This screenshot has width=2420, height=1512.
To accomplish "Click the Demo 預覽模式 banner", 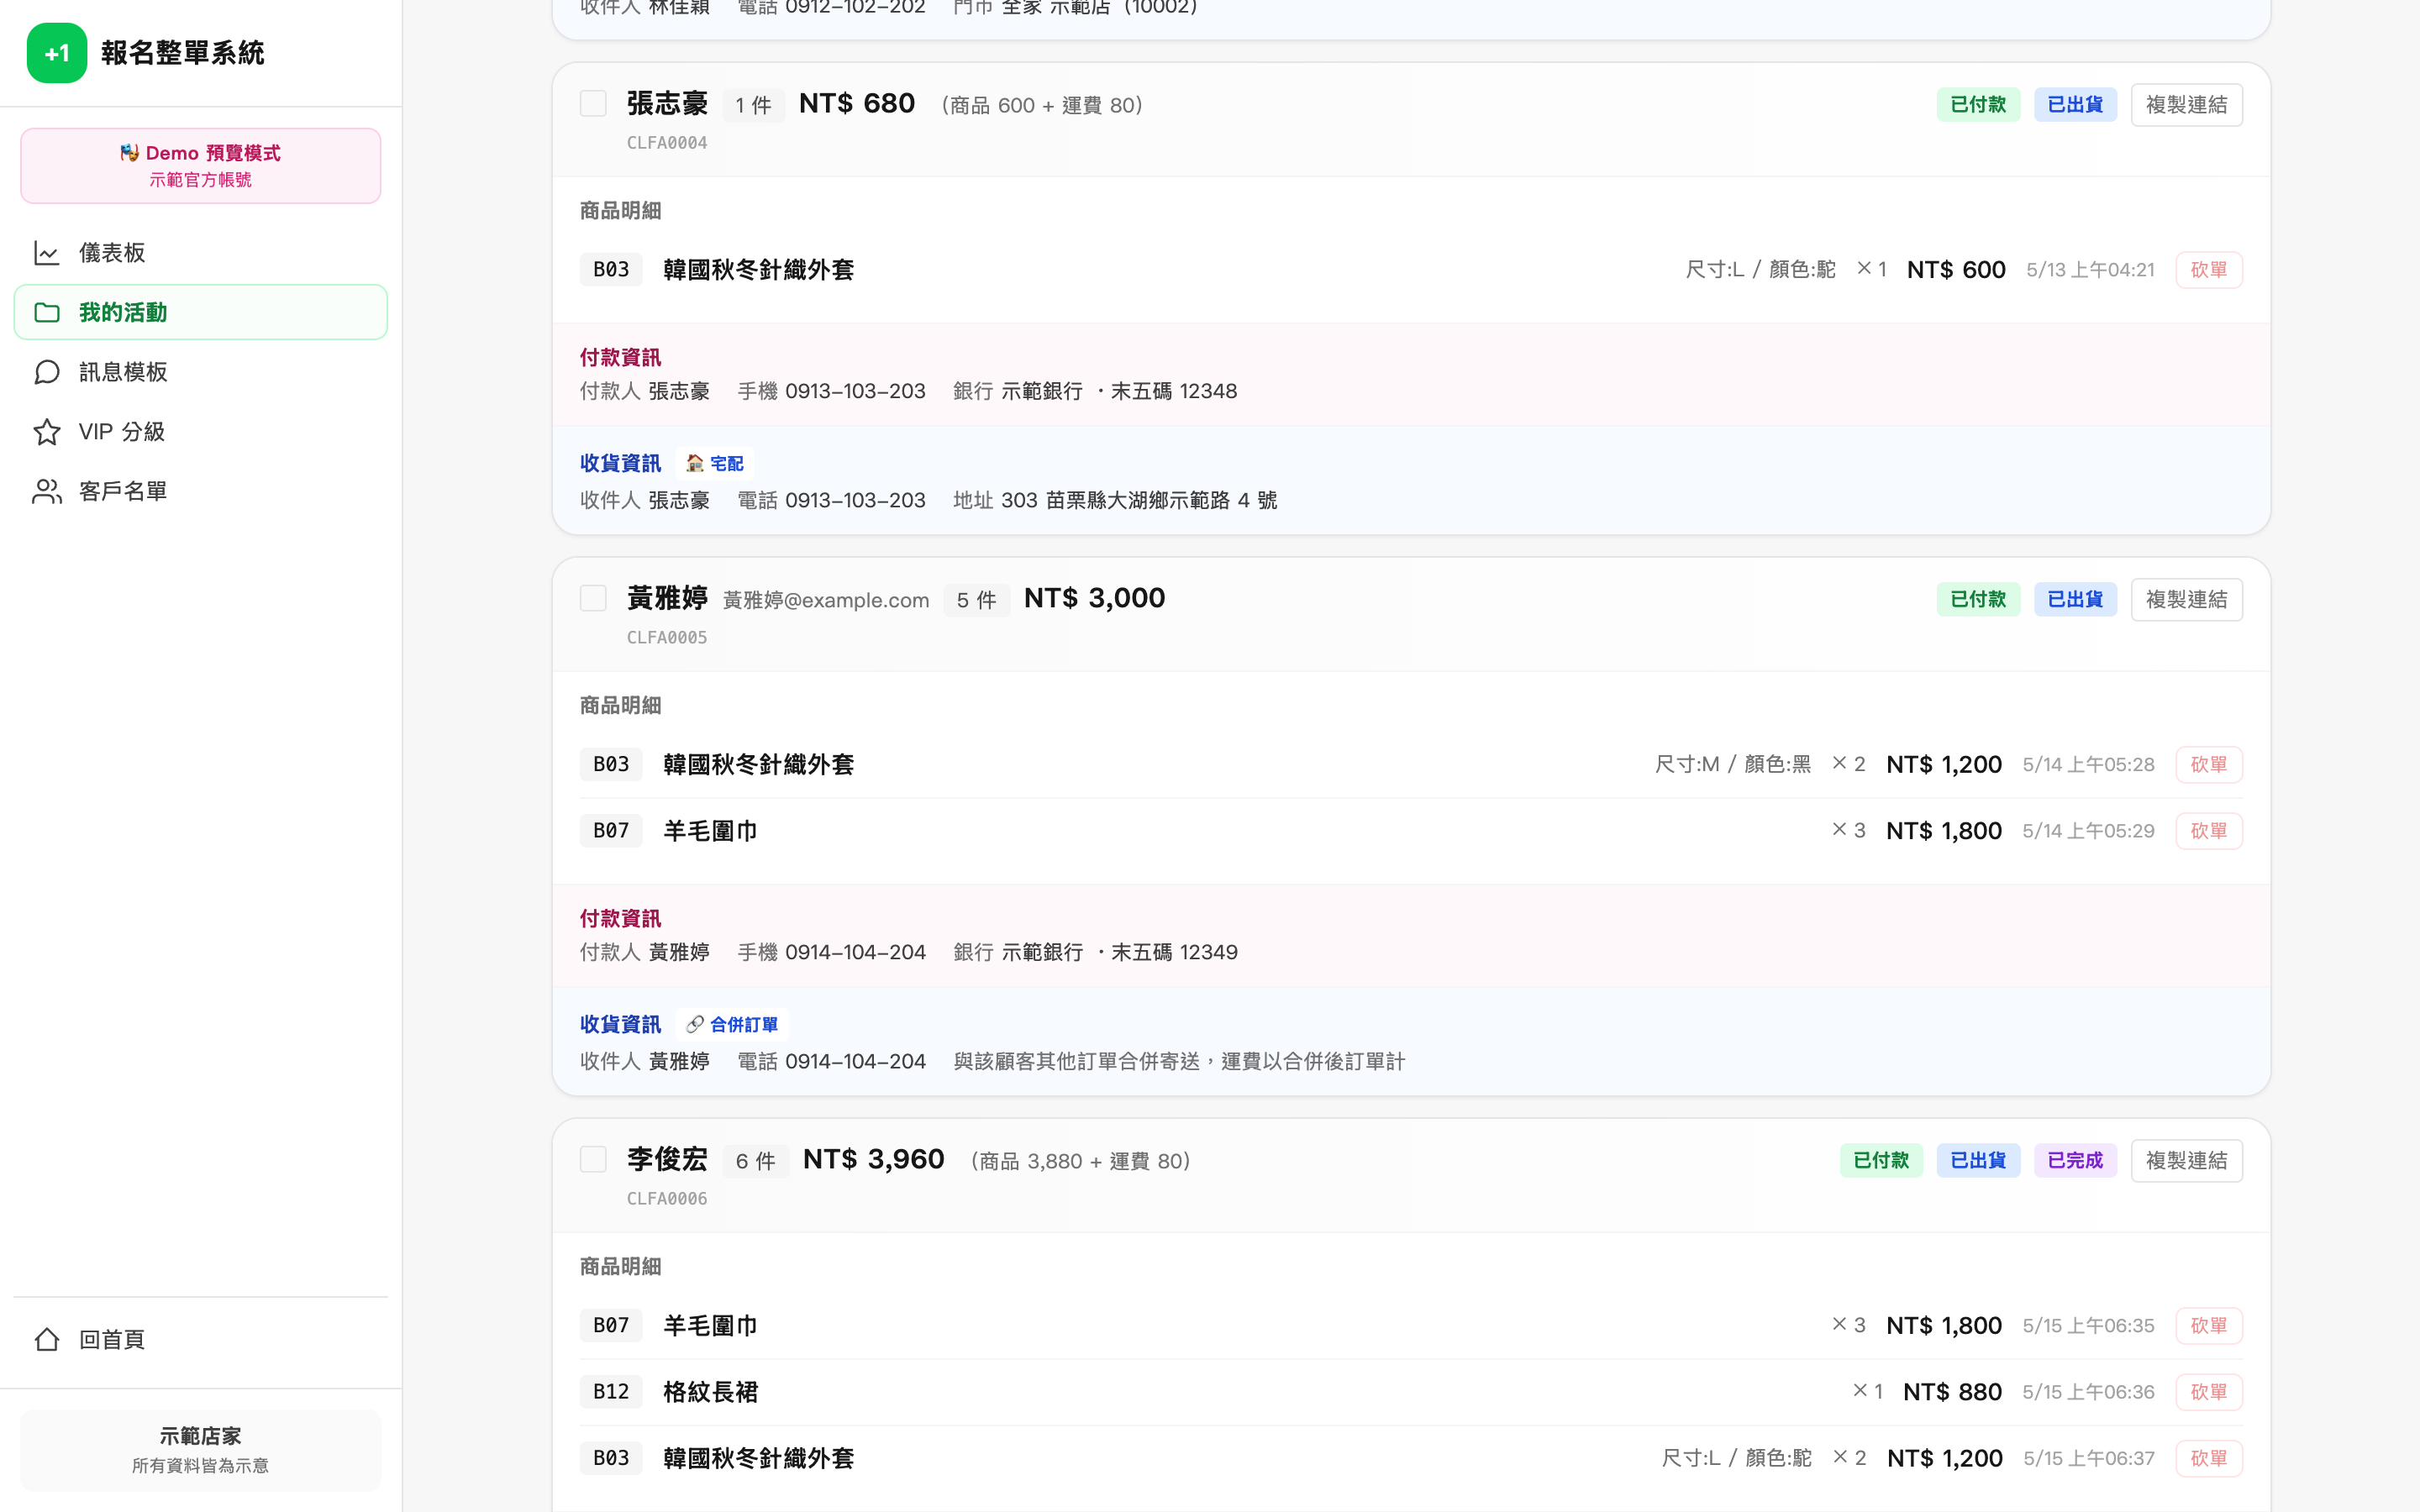I will coord(200,166).
